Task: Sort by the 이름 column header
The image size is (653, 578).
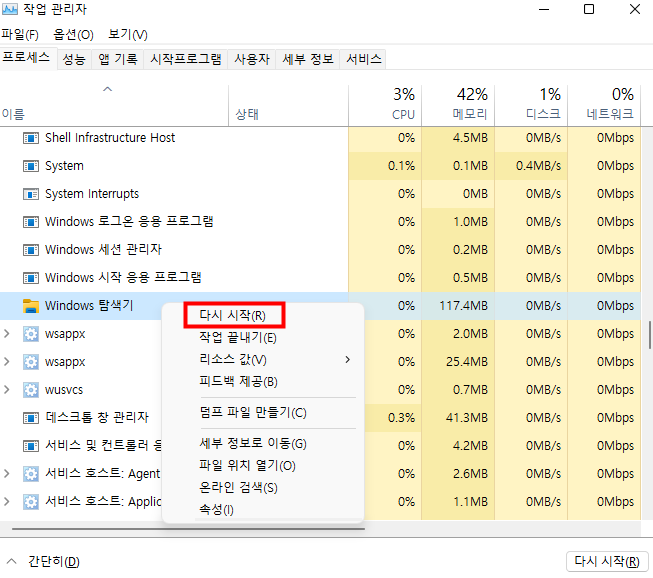Action: [114, 106]
